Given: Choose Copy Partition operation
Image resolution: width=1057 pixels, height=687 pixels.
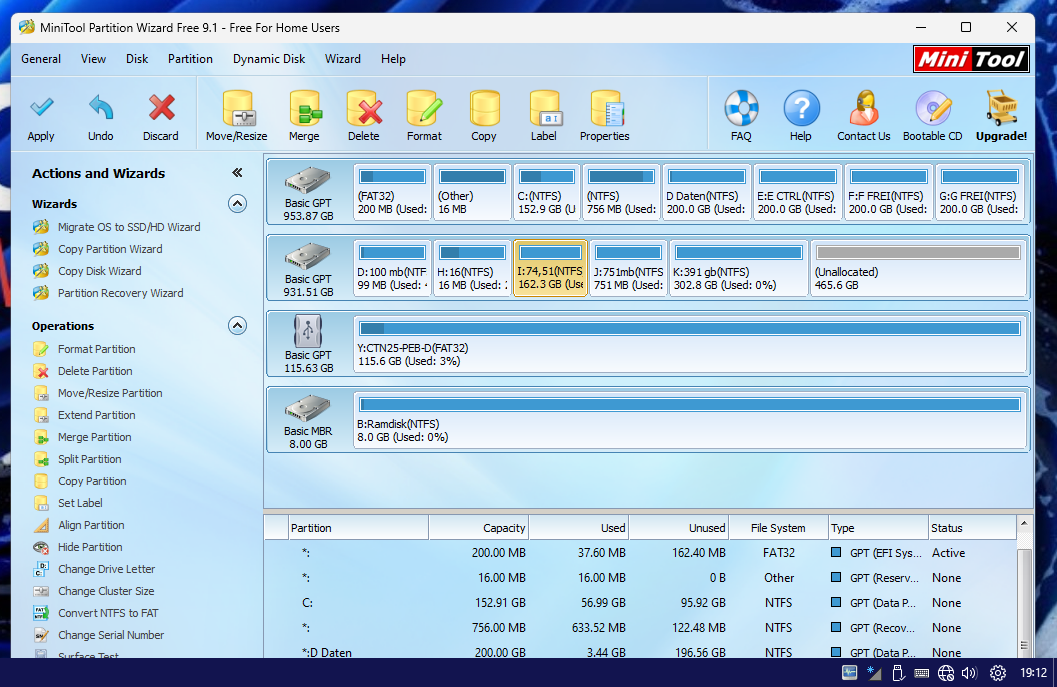Looking at the screenshot, I should tap(92, 481).
